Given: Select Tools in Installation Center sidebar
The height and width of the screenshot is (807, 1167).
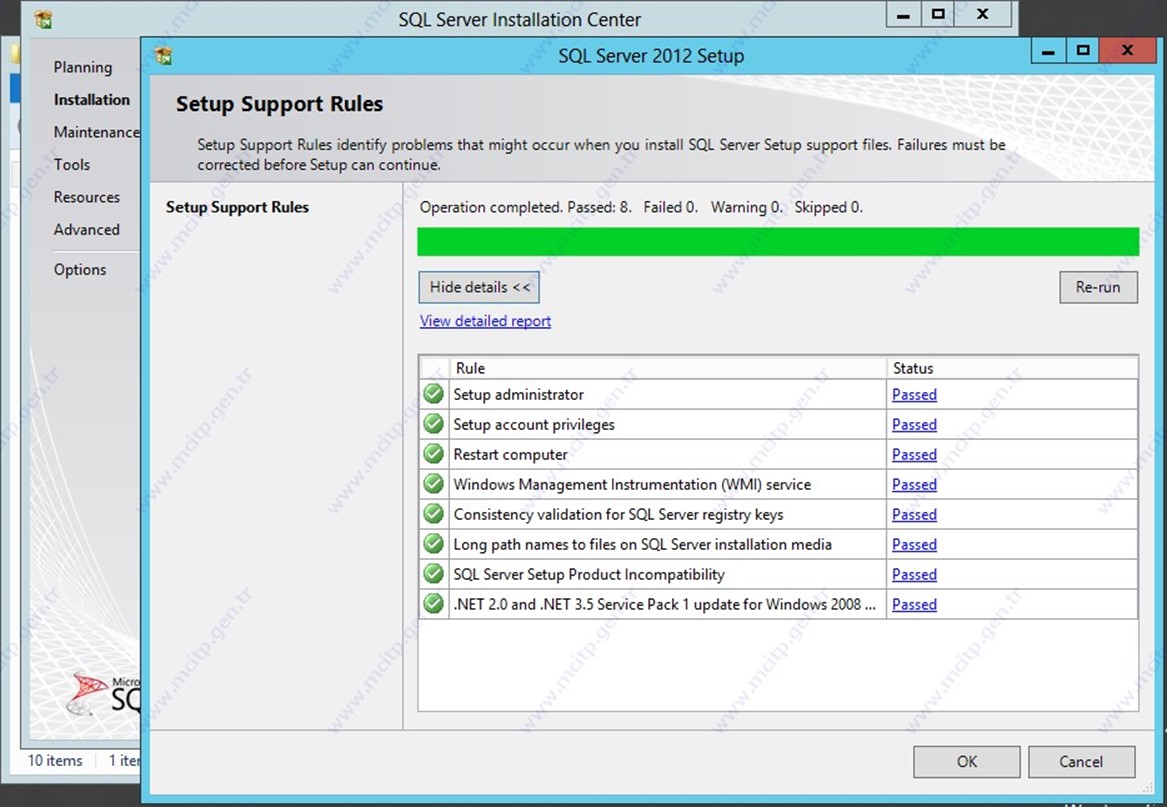Looking at the screenshot, I should (x=71, y=165).
